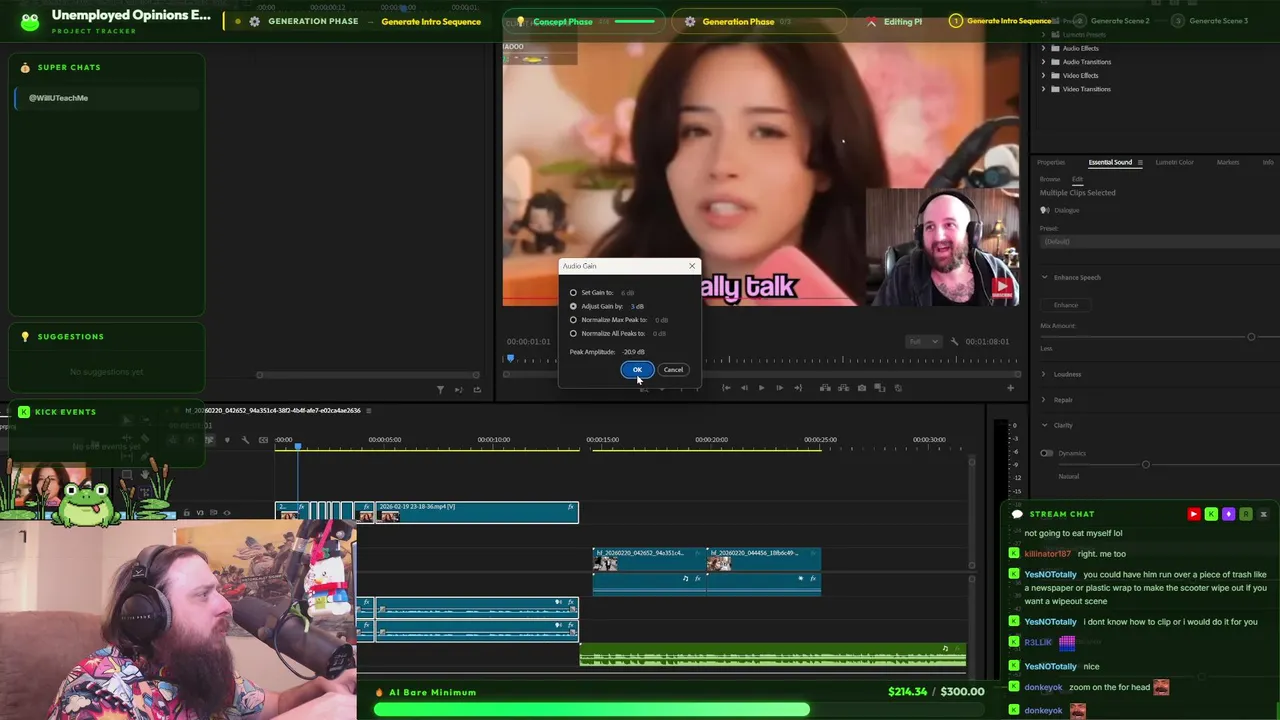Select Normalize All Peaks to radio option
1280x720 pixels.
[x=573, y=333]
